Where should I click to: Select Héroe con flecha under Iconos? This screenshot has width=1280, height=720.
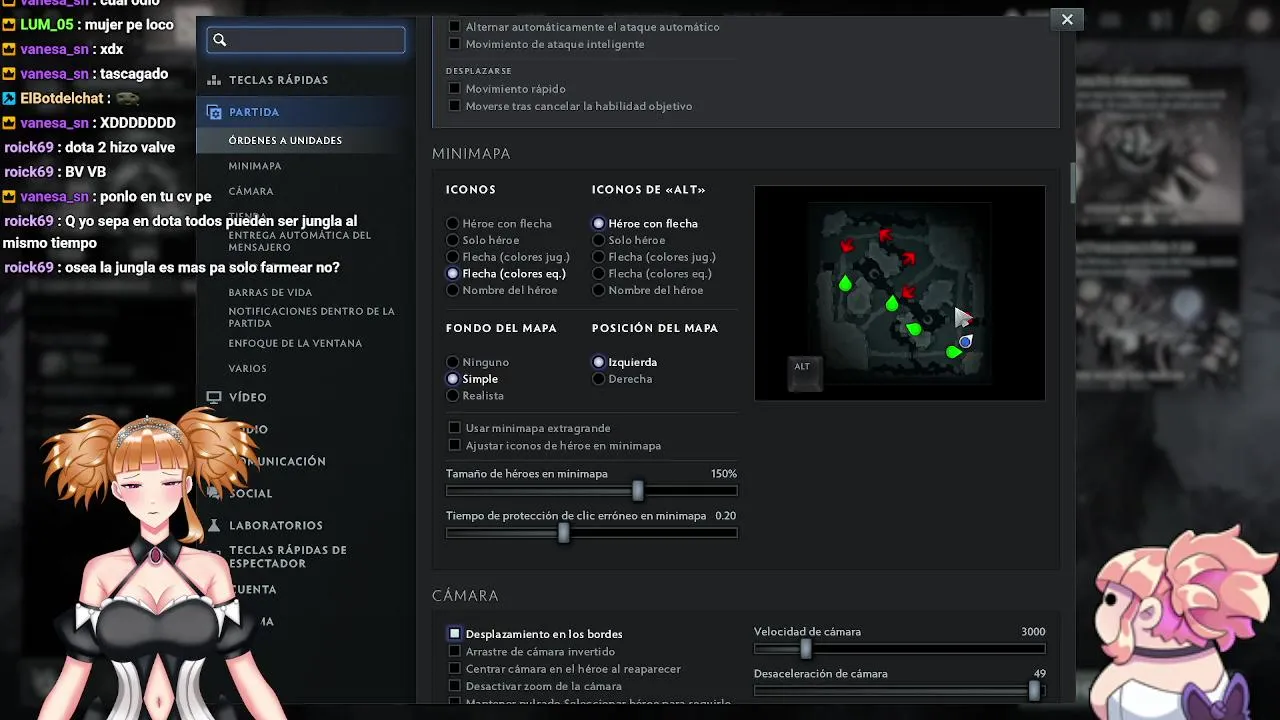453,224
